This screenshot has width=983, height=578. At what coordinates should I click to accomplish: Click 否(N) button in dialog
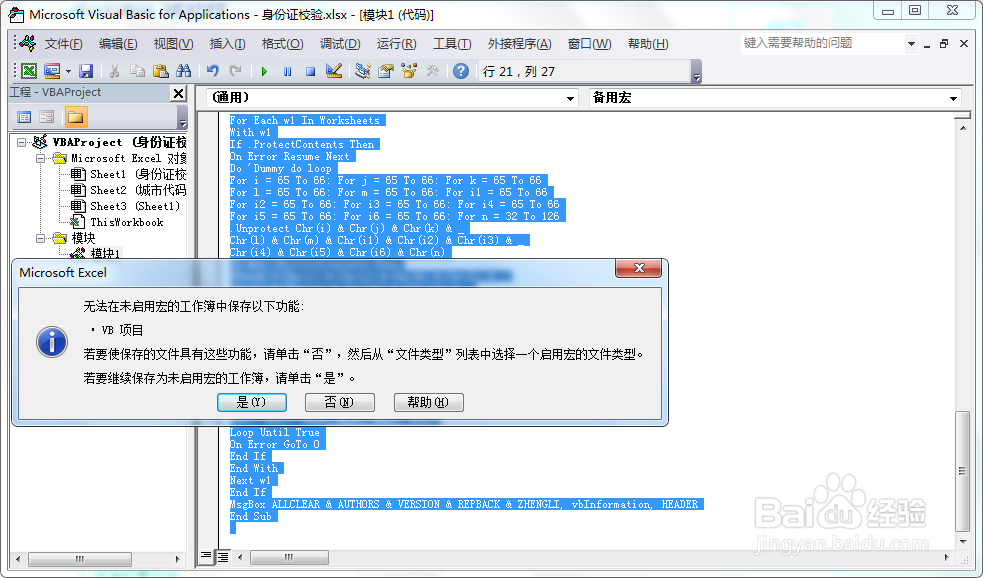coord(340,402)
